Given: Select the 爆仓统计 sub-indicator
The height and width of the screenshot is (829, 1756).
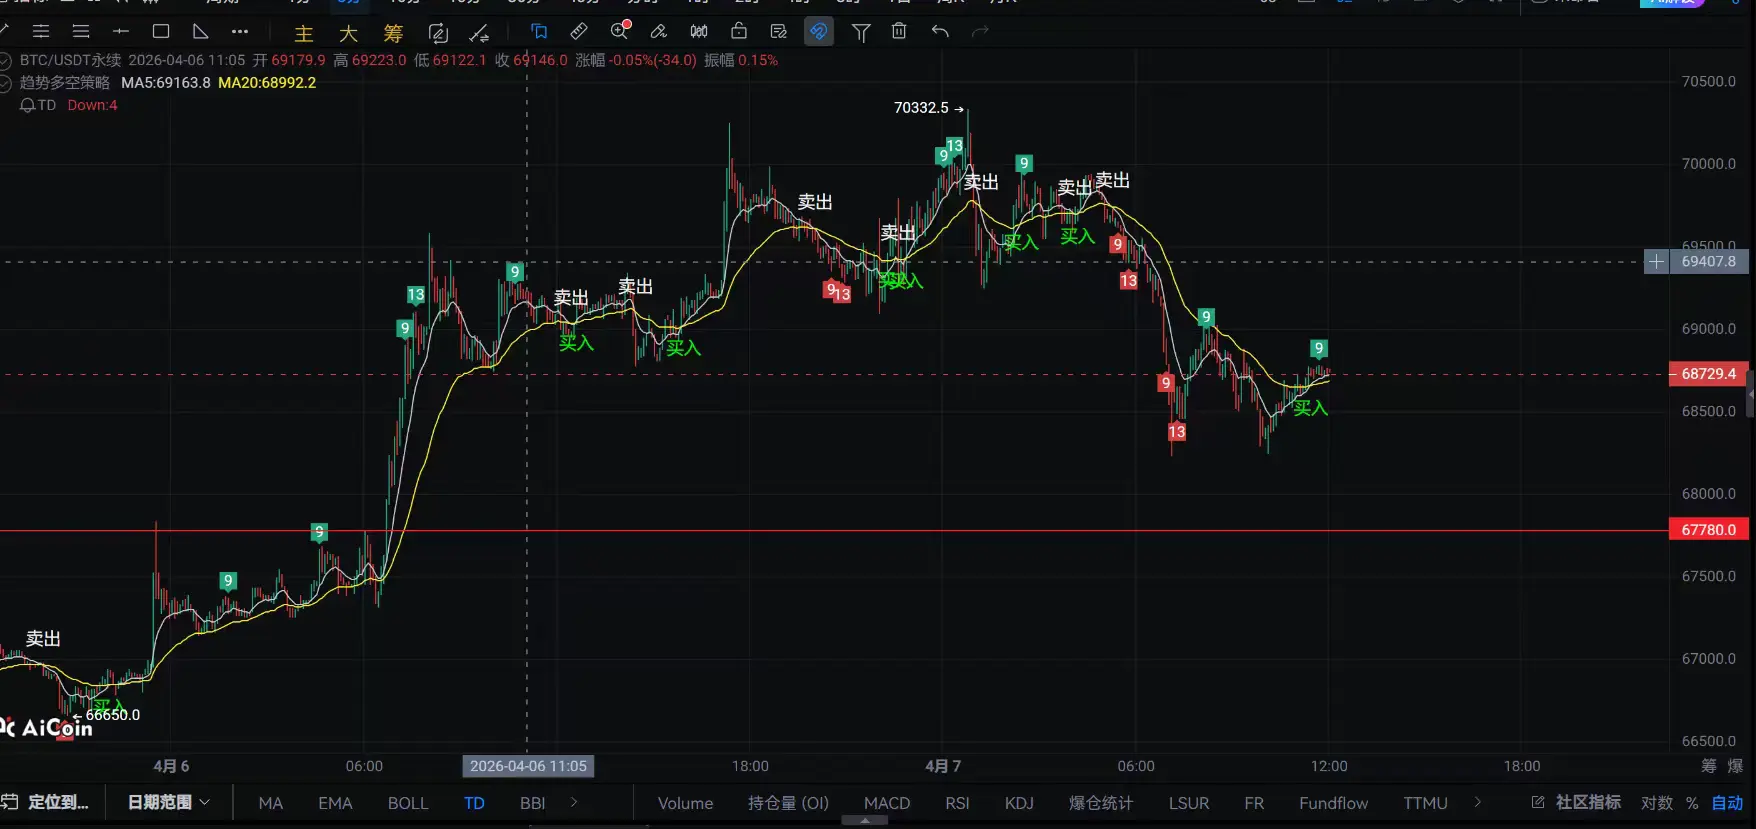Looking at the screenshot, I should (1101, 803).
